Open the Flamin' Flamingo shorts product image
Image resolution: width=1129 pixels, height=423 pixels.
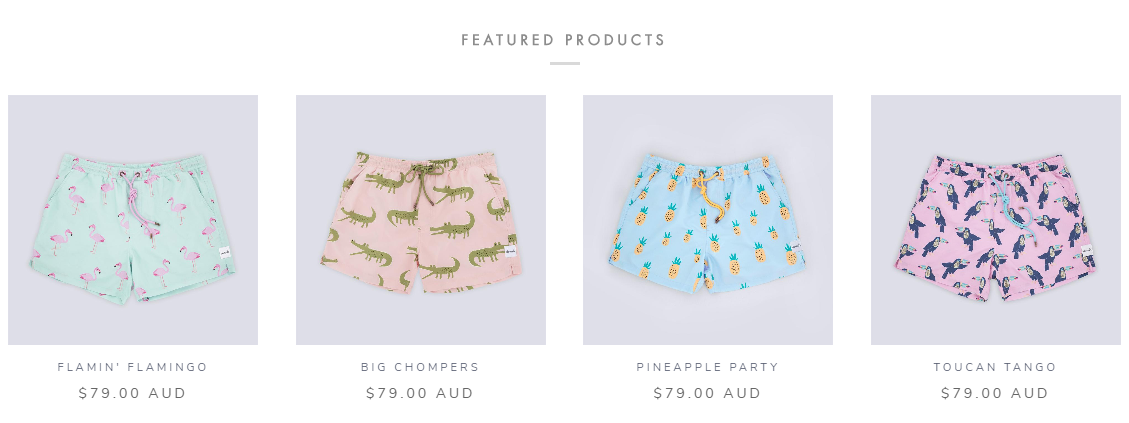(132, 220)
